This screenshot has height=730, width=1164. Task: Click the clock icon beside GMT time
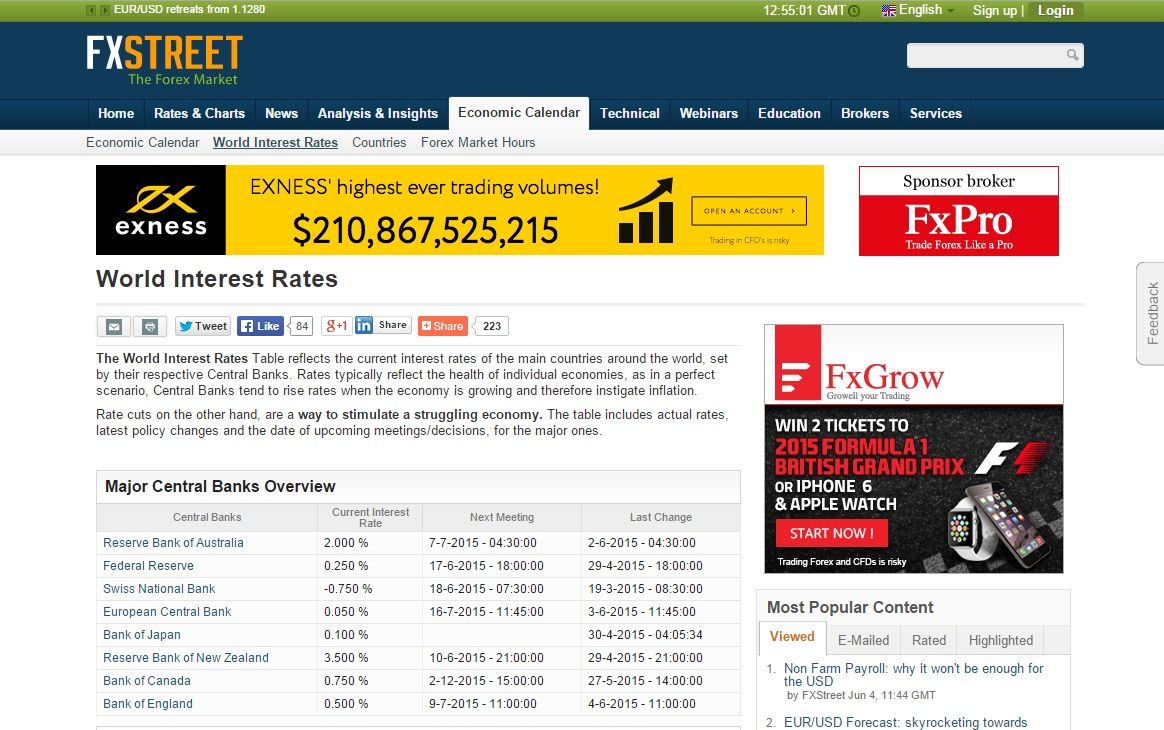click(x=854, y=10)
